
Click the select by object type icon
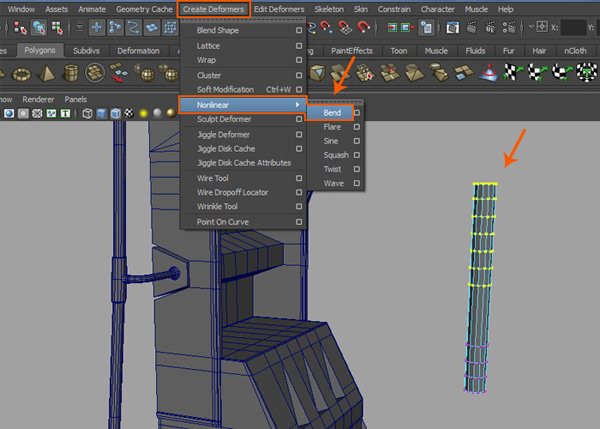pyautogui.click(x=39, y=28)
